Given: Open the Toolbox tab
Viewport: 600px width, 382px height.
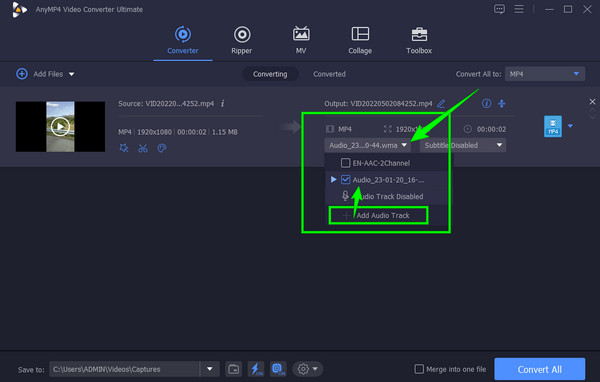Looking at the screenshot, I should [x=419, y=40].
